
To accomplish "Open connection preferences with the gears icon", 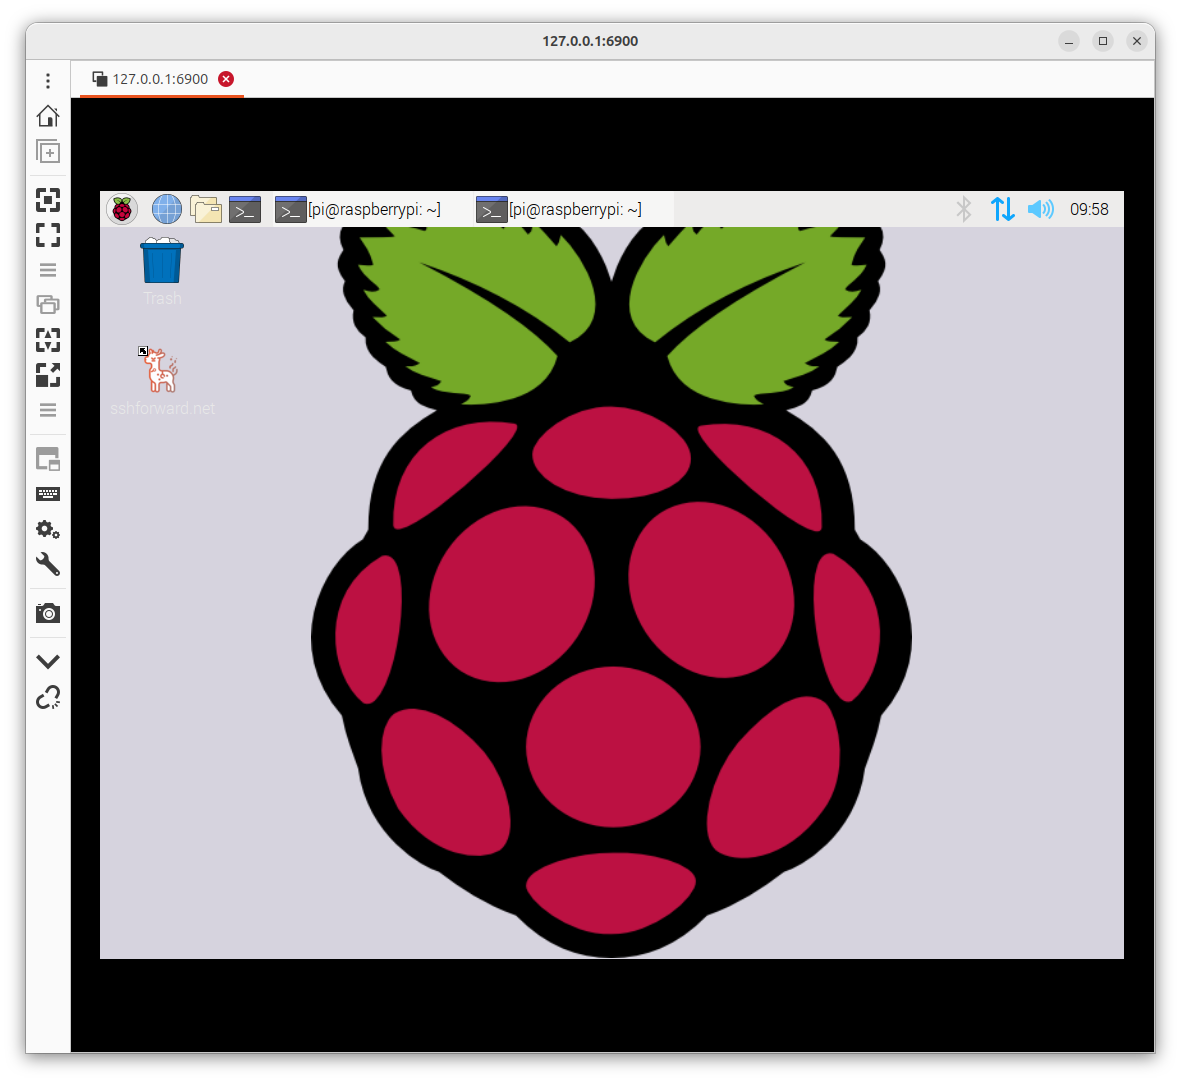I will click(47, 529).
